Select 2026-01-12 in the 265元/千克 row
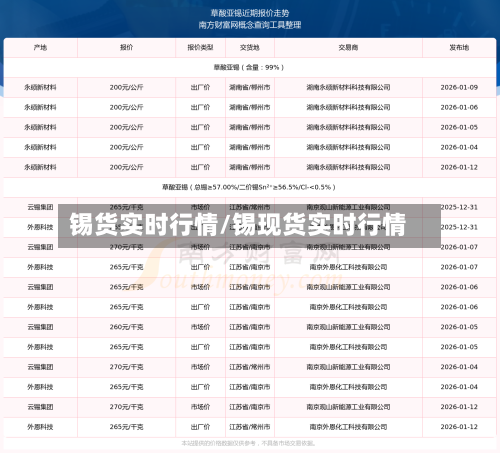500x453 pixels. [x=459, y=427]
